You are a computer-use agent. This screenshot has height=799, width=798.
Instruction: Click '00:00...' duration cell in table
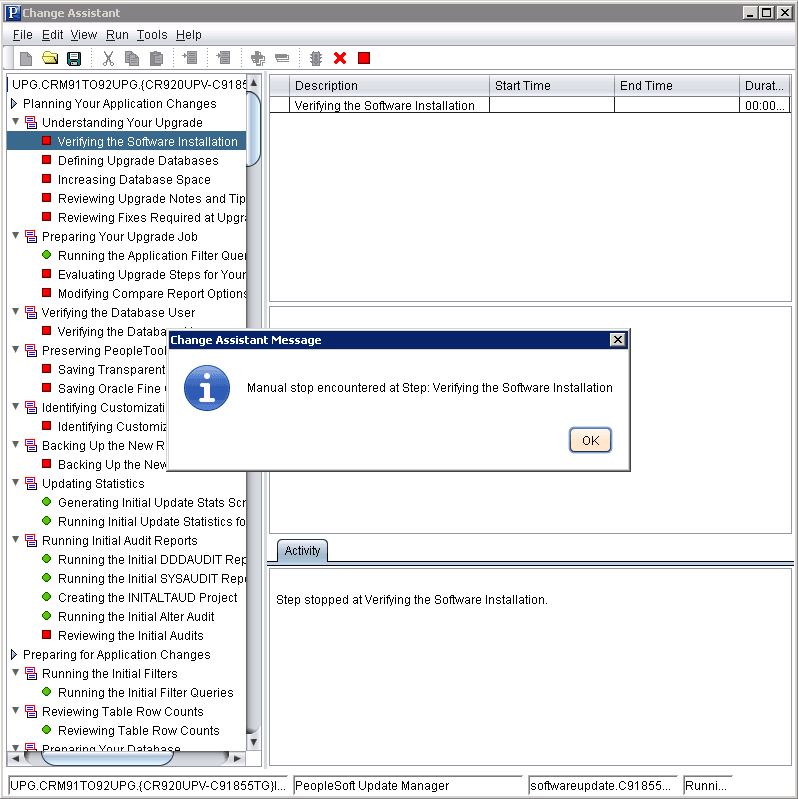[764, 105]
